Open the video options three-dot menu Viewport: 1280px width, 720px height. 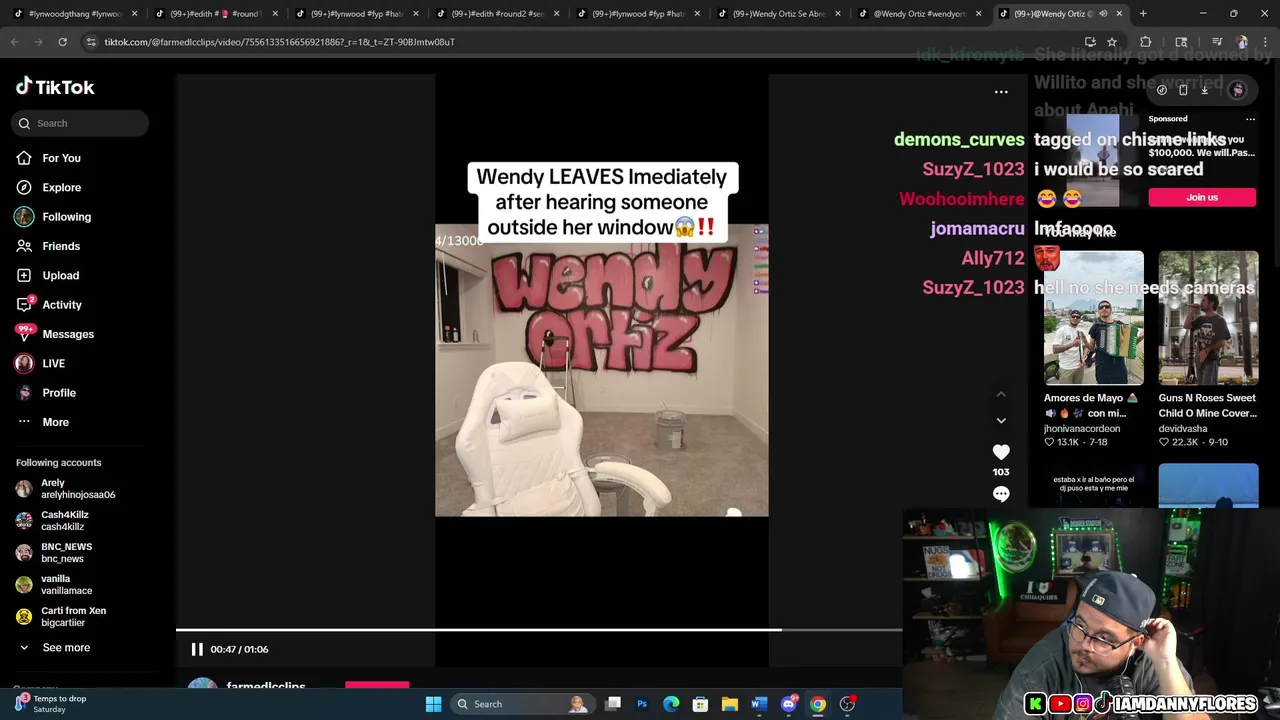(1001, 92)
